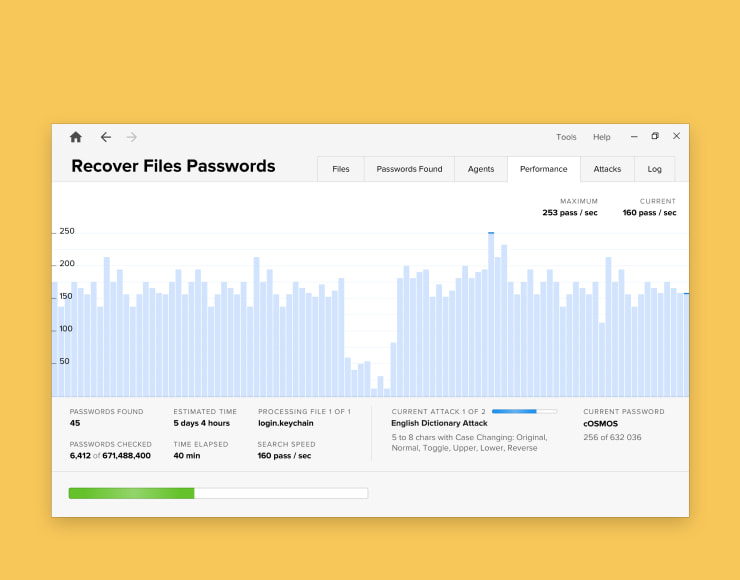The width and height of the screenshot is (740, 580).
Task: Select the Agents tab
Action: (x=481, y=169)
